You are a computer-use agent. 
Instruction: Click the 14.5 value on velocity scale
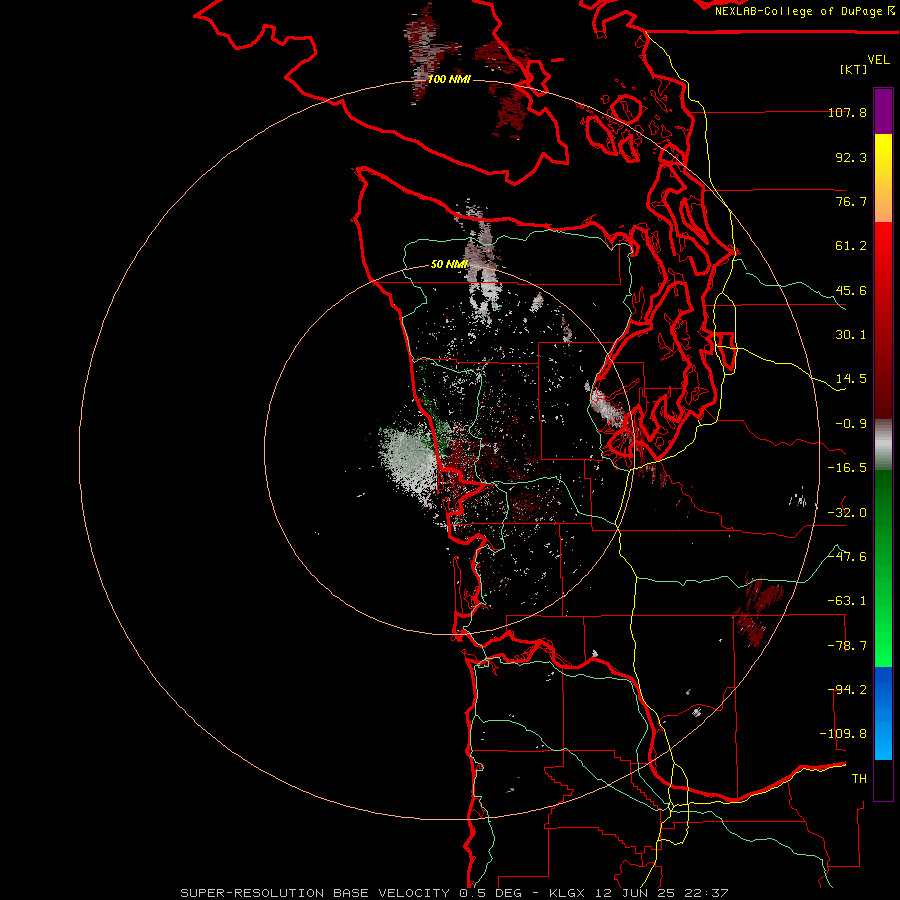(x=851, y=379)
